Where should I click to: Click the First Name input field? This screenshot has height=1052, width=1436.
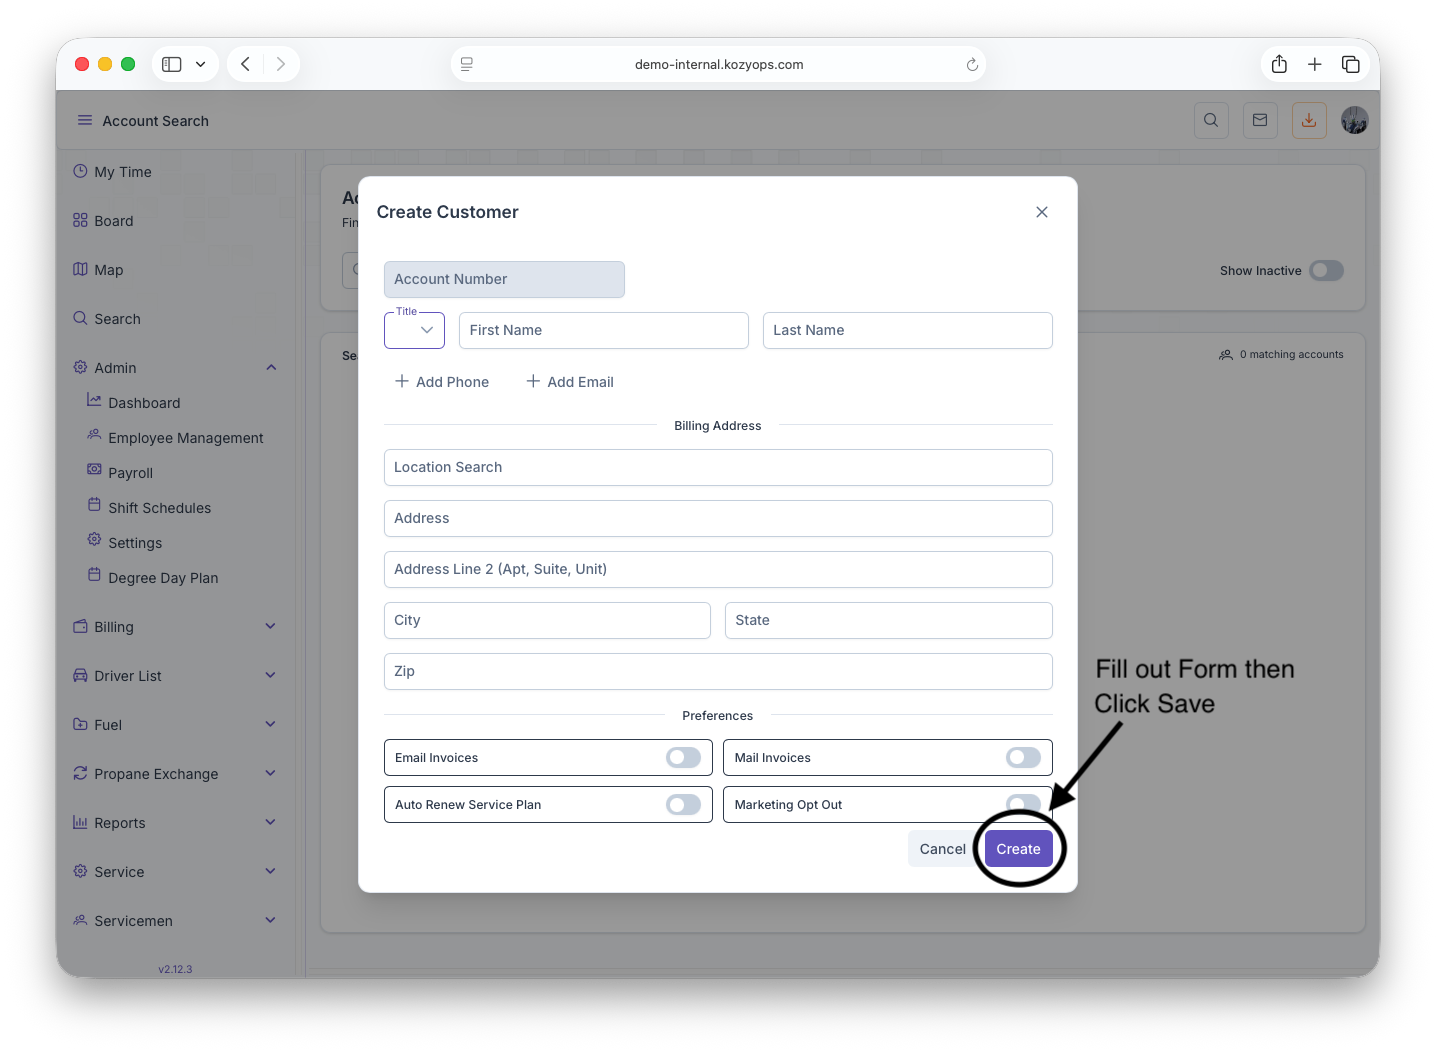click(x=603, y=330)
